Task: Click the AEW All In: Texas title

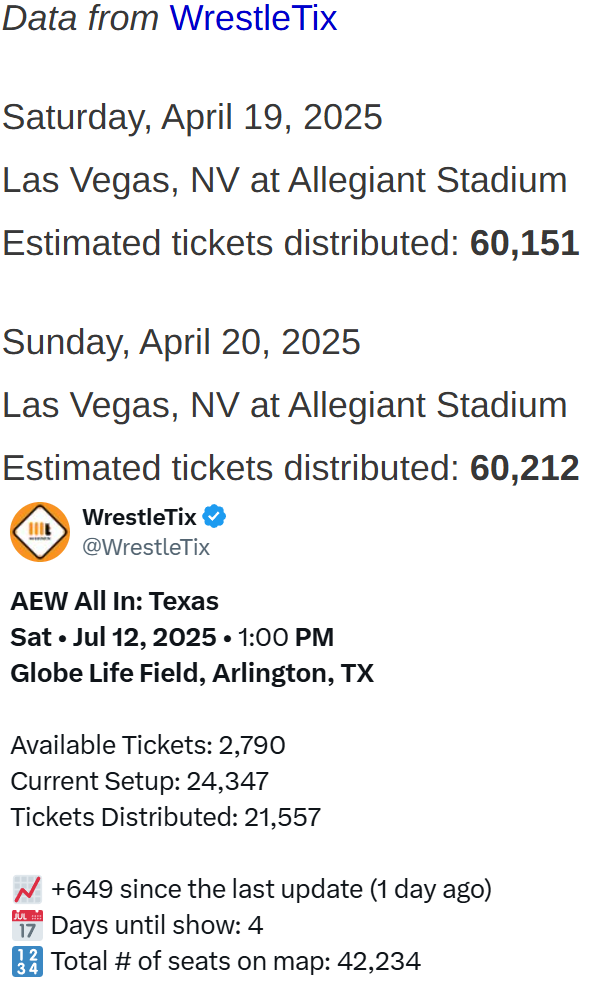Action: [114, 601]
